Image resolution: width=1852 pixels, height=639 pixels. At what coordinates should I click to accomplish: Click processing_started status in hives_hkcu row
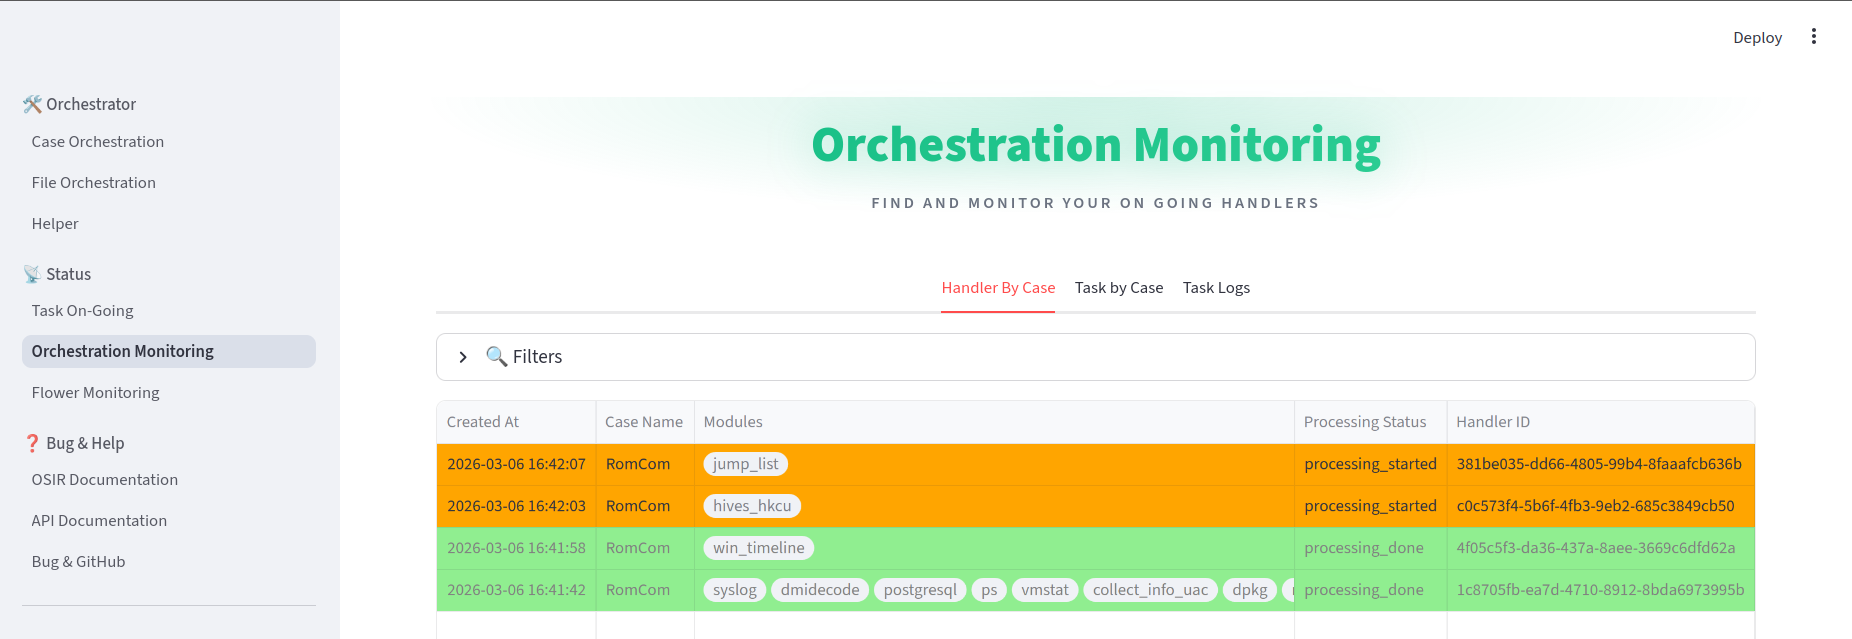pos(1370,506)
